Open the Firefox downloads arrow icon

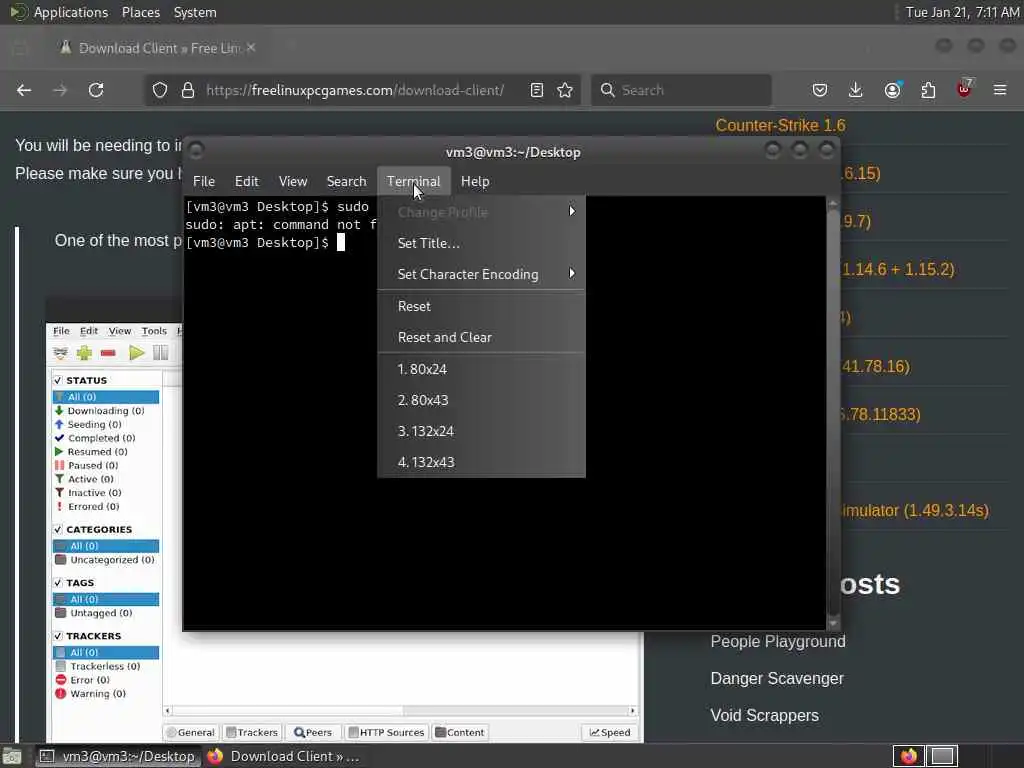(856, 90)
